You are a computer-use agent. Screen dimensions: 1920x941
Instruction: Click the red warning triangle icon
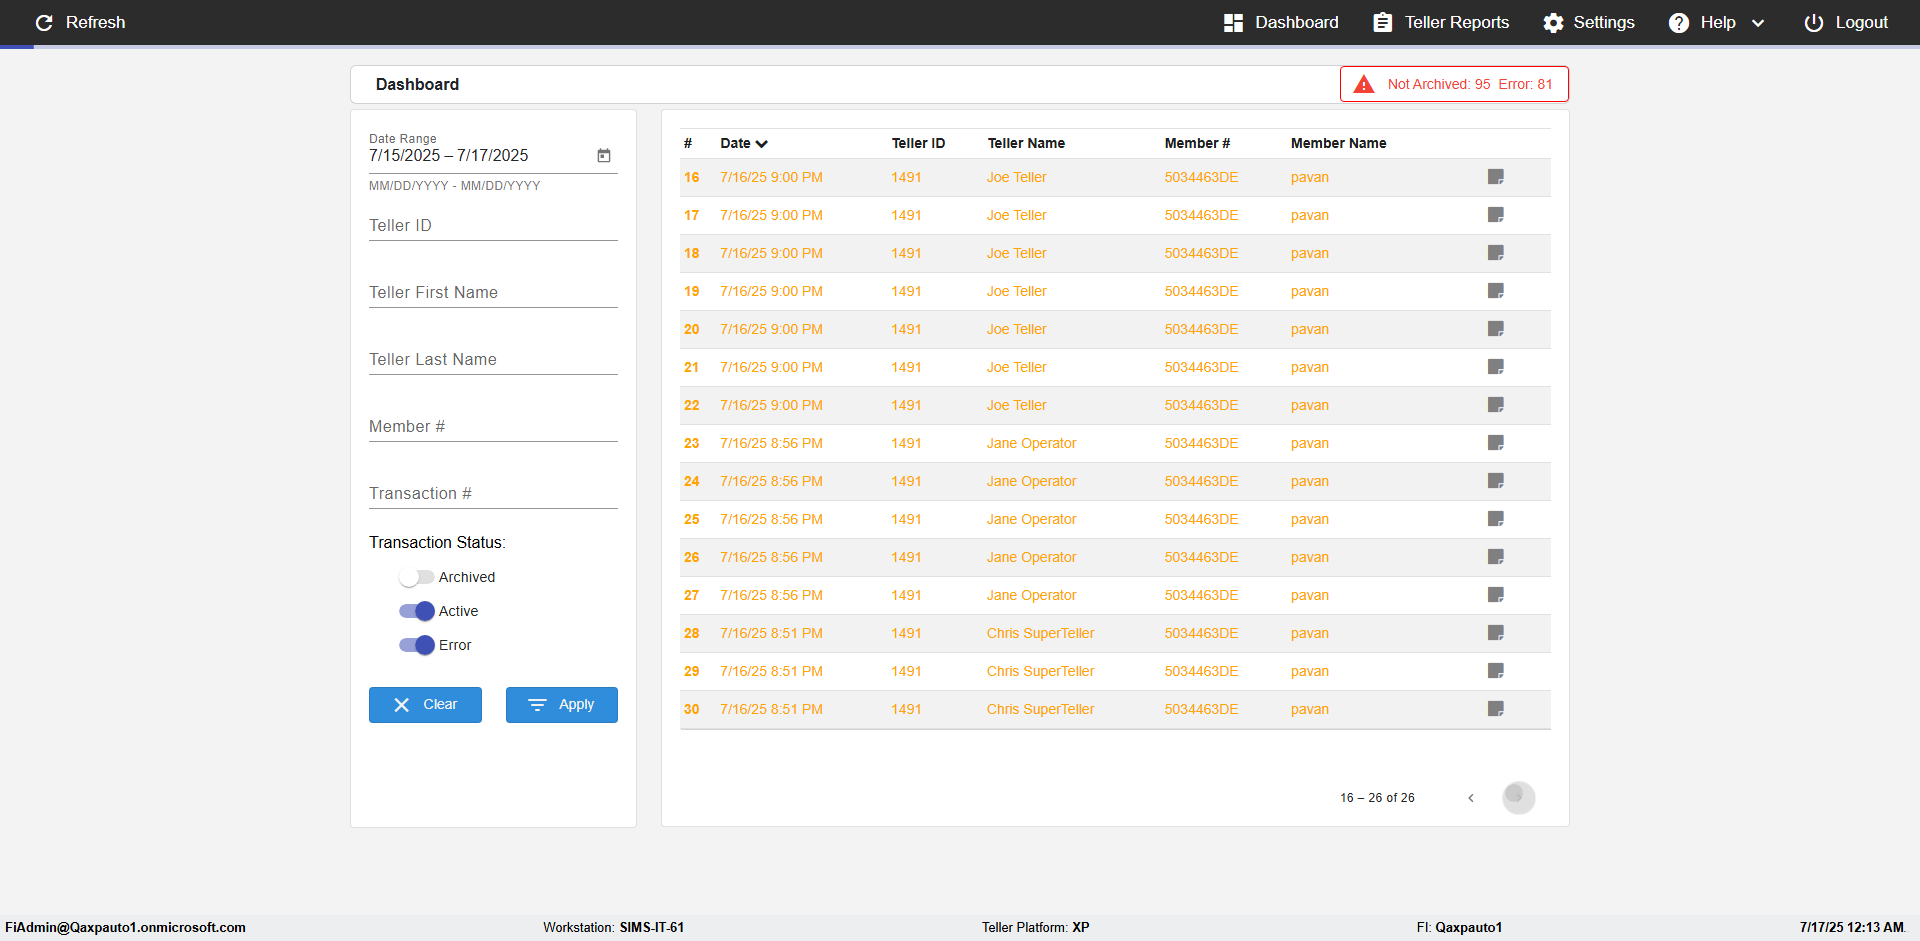[1364, 84]
